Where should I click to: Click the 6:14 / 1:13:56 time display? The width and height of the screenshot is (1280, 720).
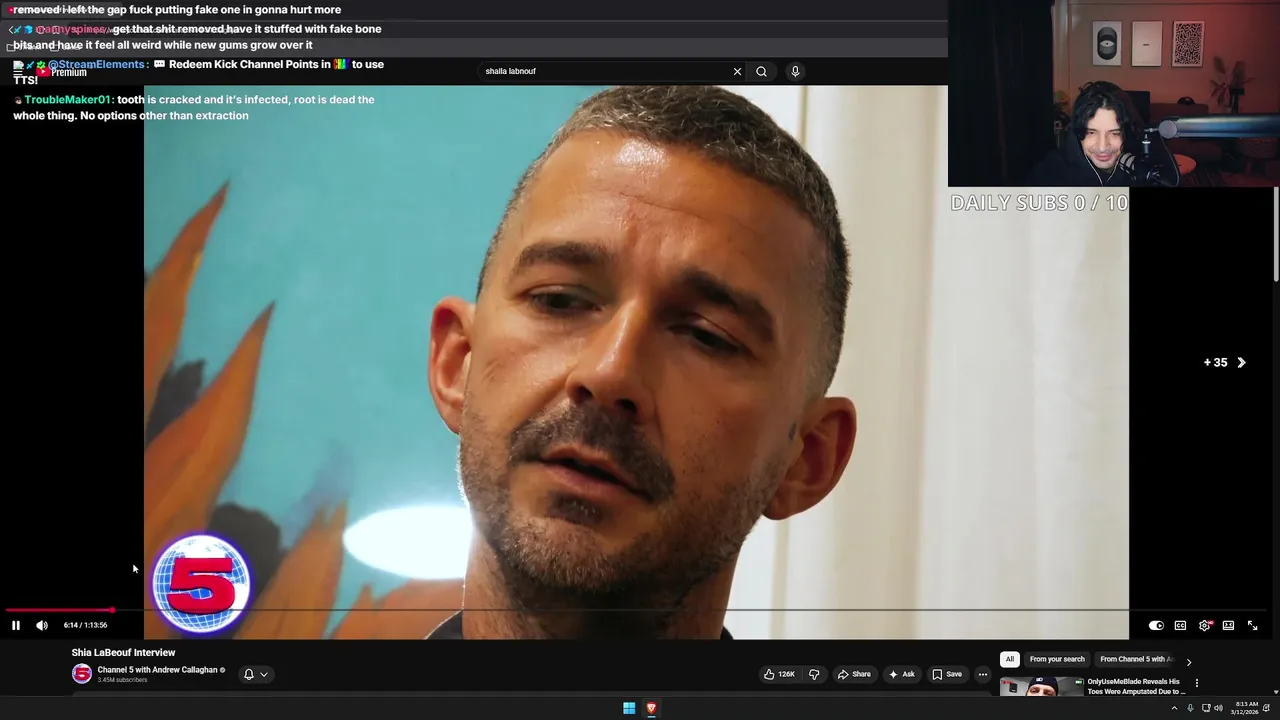click(85, 625)
